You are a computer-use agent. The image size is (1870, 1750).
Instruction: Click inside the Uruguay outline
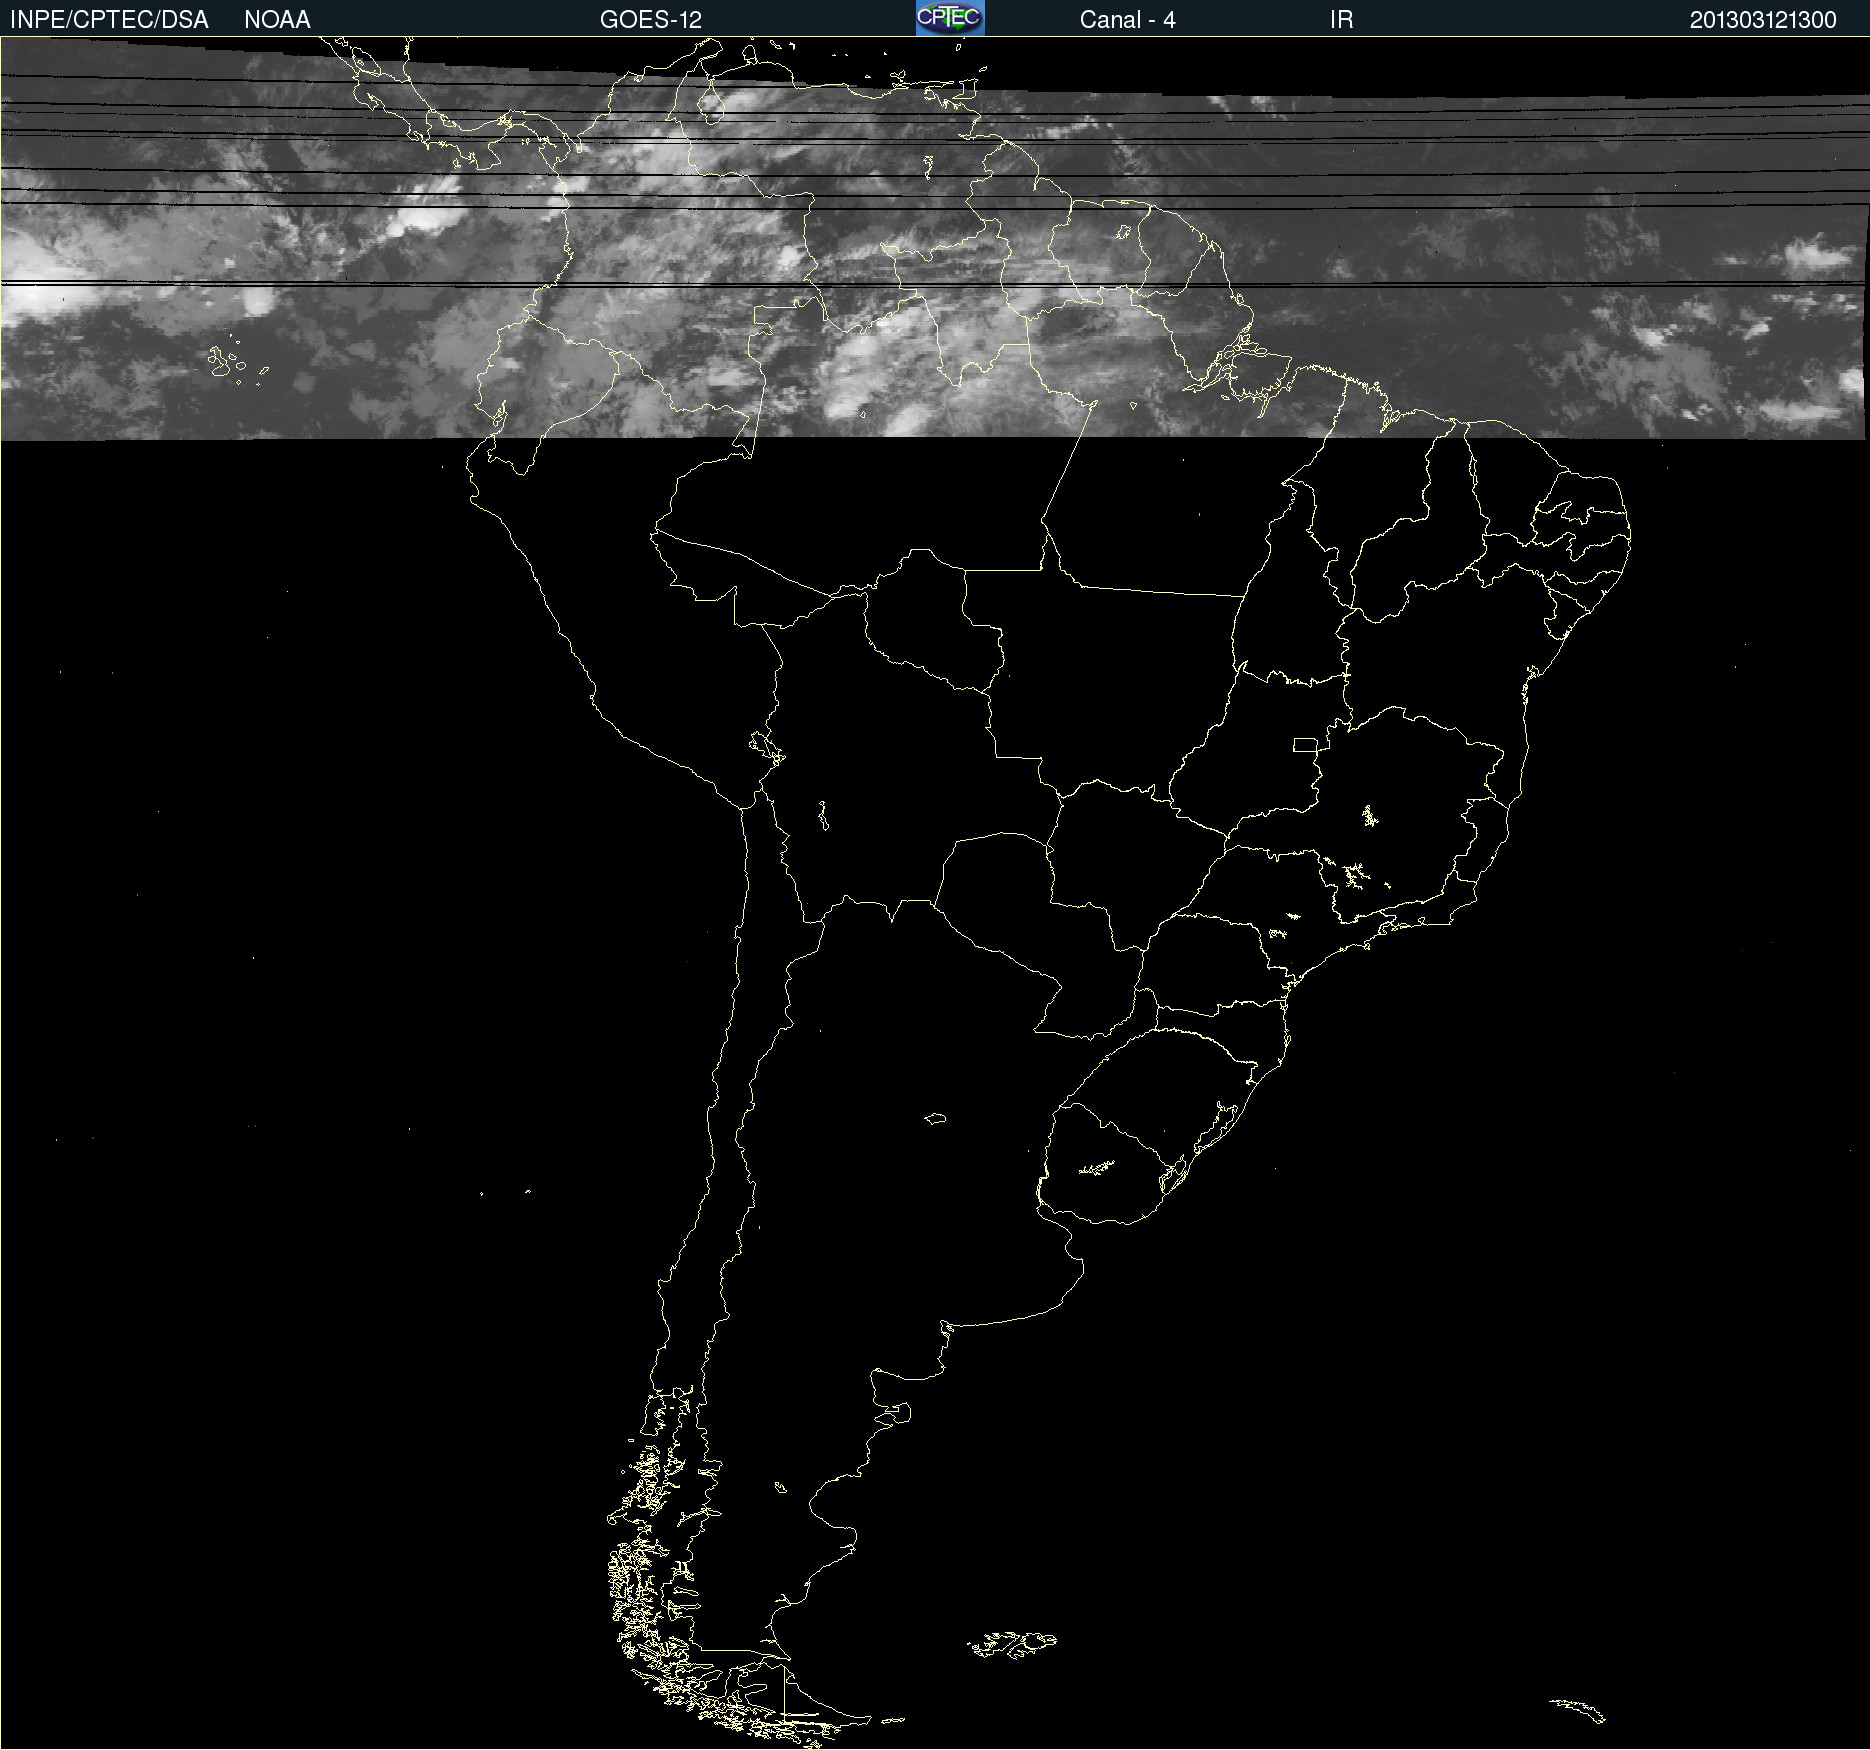click(x=1100, y=1170)
